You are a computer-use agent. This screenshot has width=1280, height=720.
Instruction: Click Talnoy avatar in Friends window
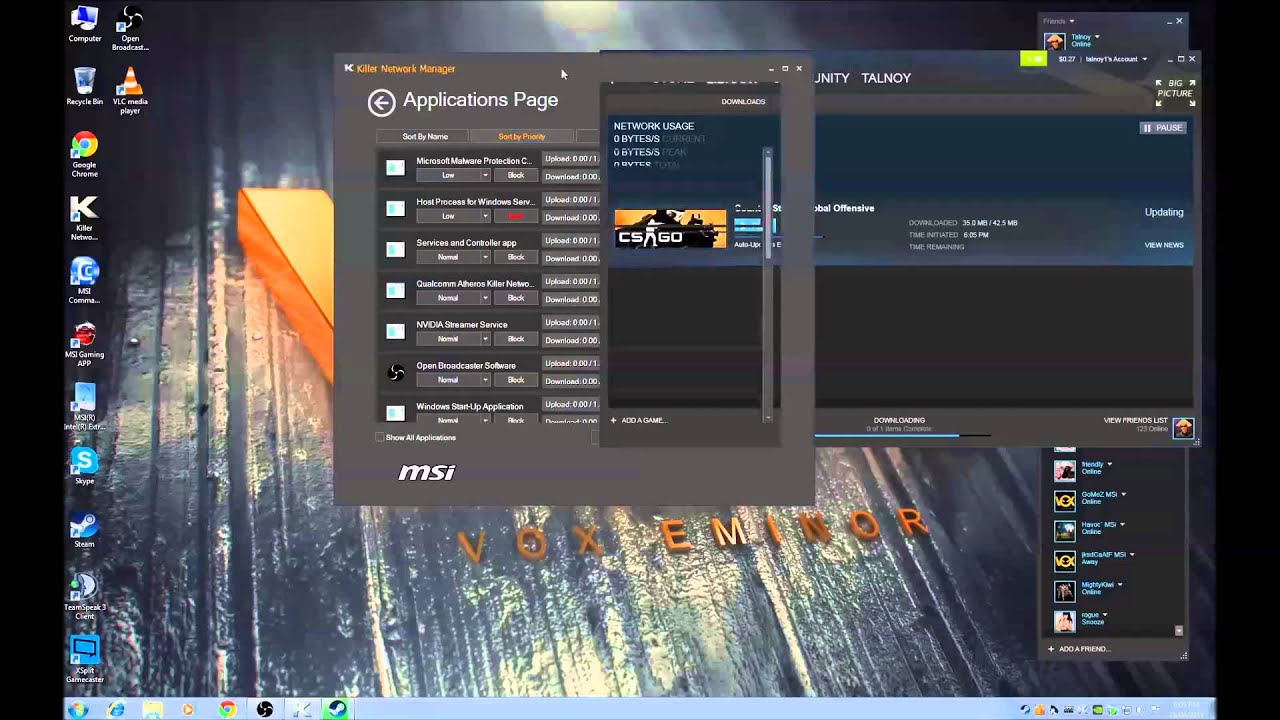[1054, 41]
